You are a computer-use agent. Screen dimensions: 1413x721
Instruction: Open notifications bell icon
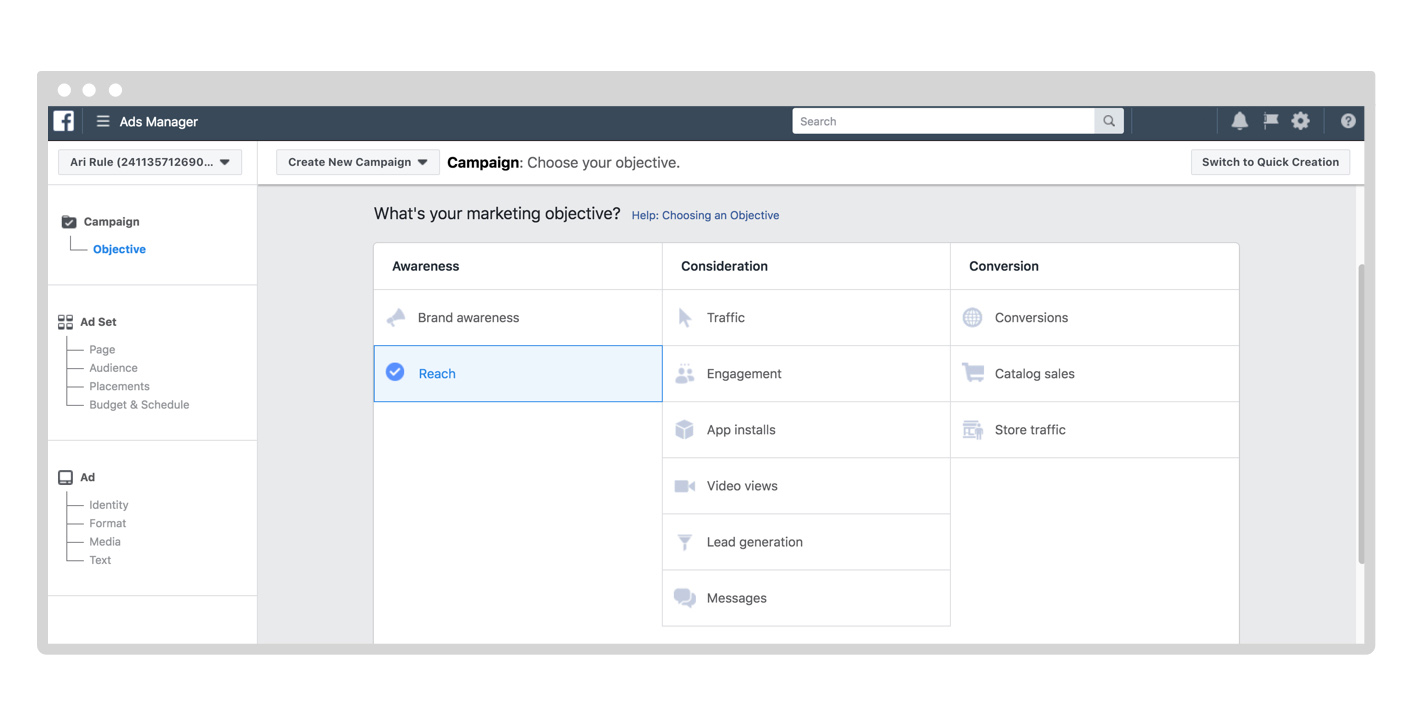coord(1239,121)
